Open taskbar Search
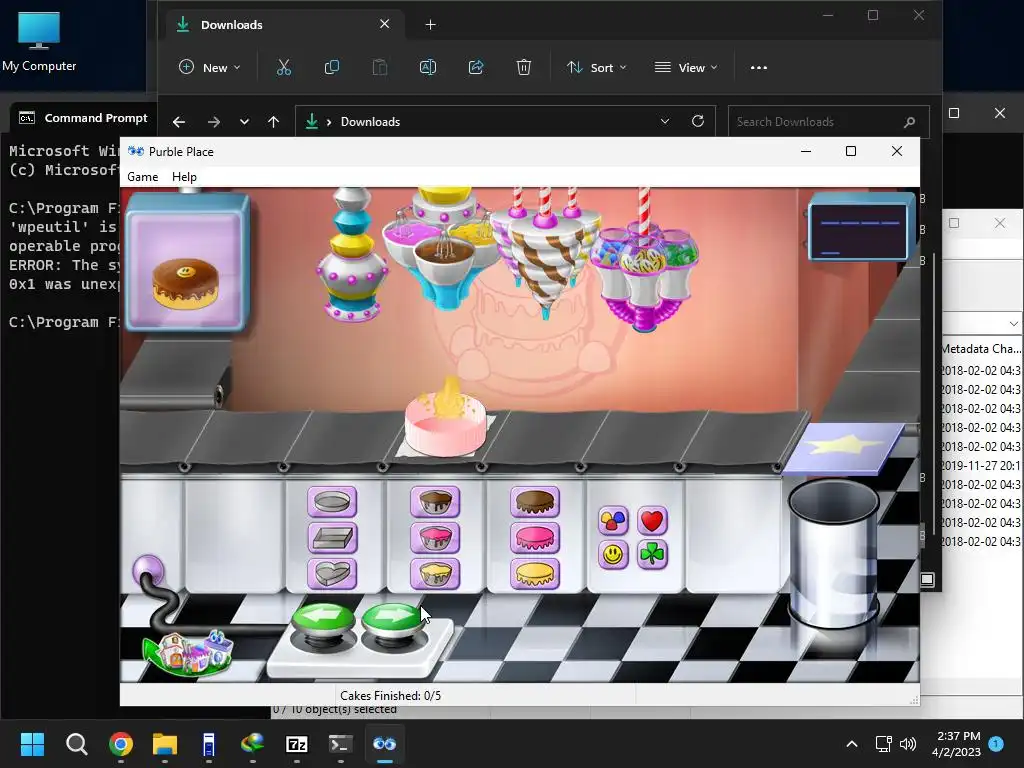Viewport: 1024px width, 768px height. coord(76,744)
